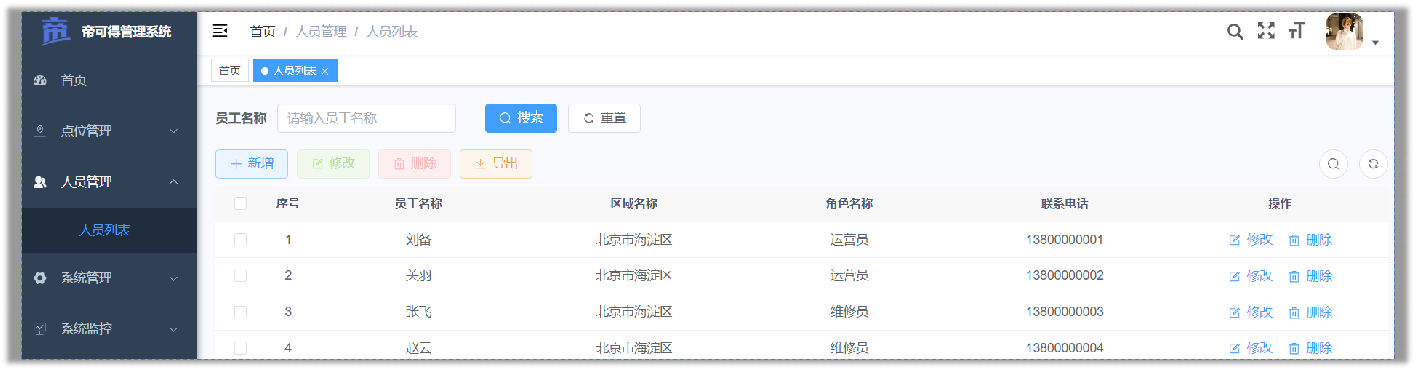
Task: Collapse the 人员管理 sidebar menu
Action: [x=109, y=182]
